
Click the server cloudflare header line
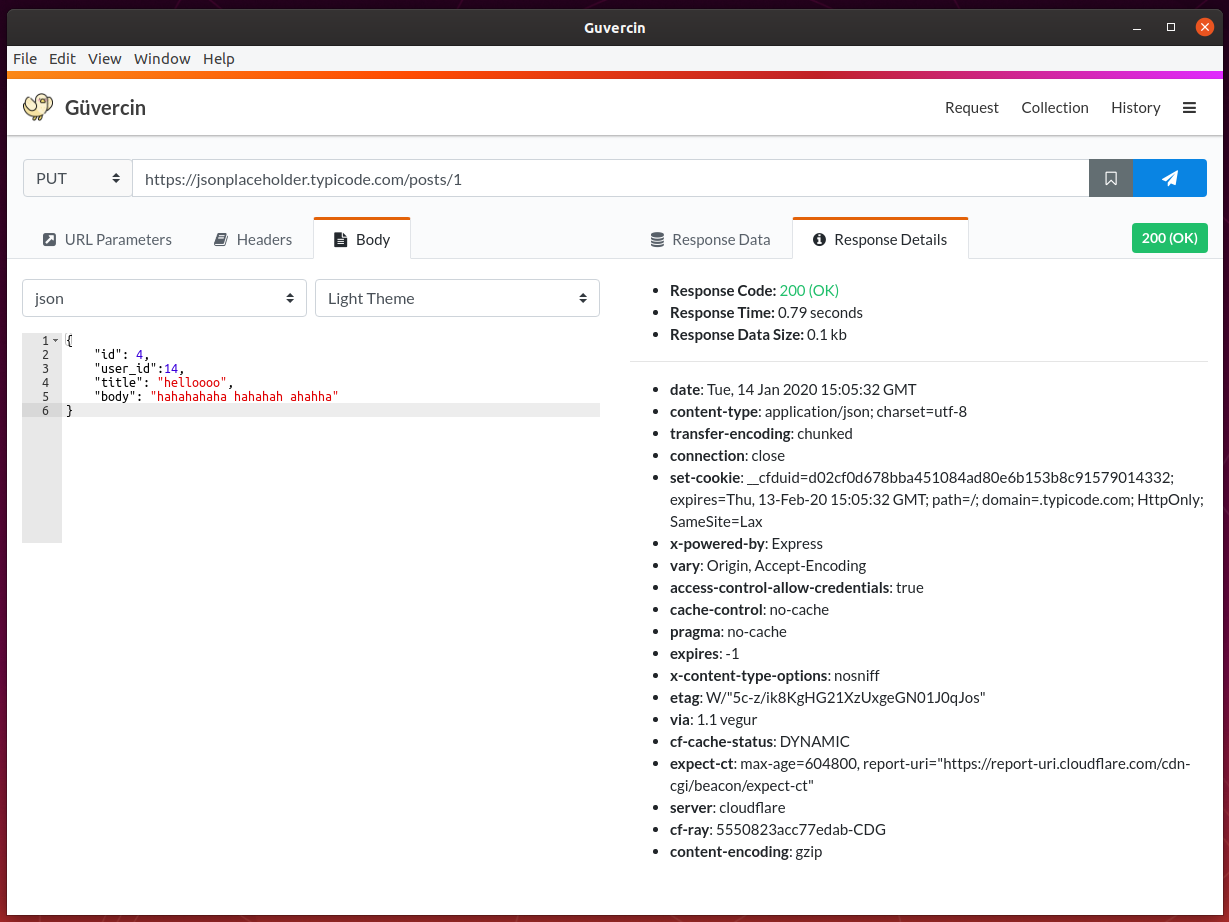[727, 807]
